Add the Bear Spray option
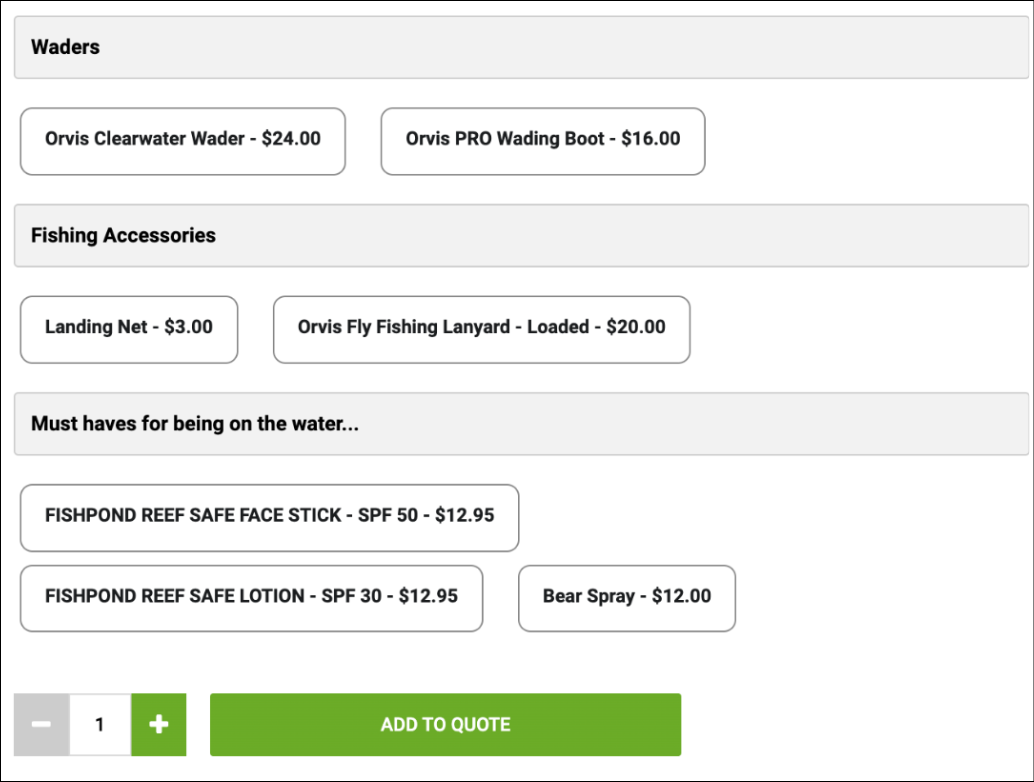Screen dimensions: 1034x782 [626, 598]
